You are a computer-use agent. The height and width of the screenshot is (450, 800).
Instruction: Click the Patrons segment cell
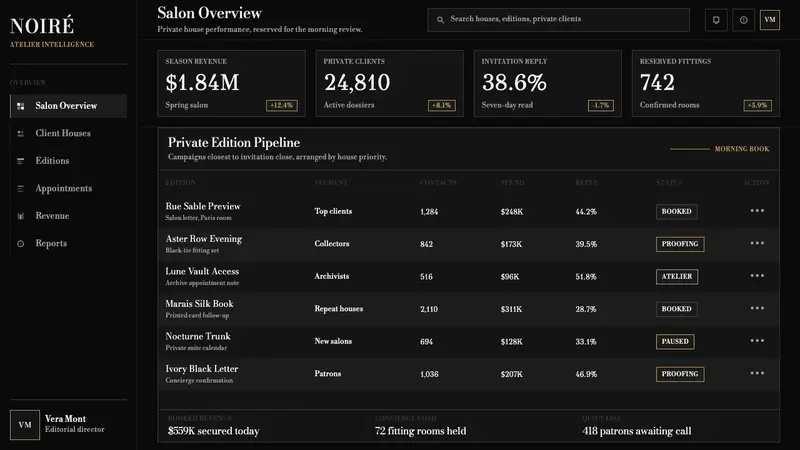[328, 374]
